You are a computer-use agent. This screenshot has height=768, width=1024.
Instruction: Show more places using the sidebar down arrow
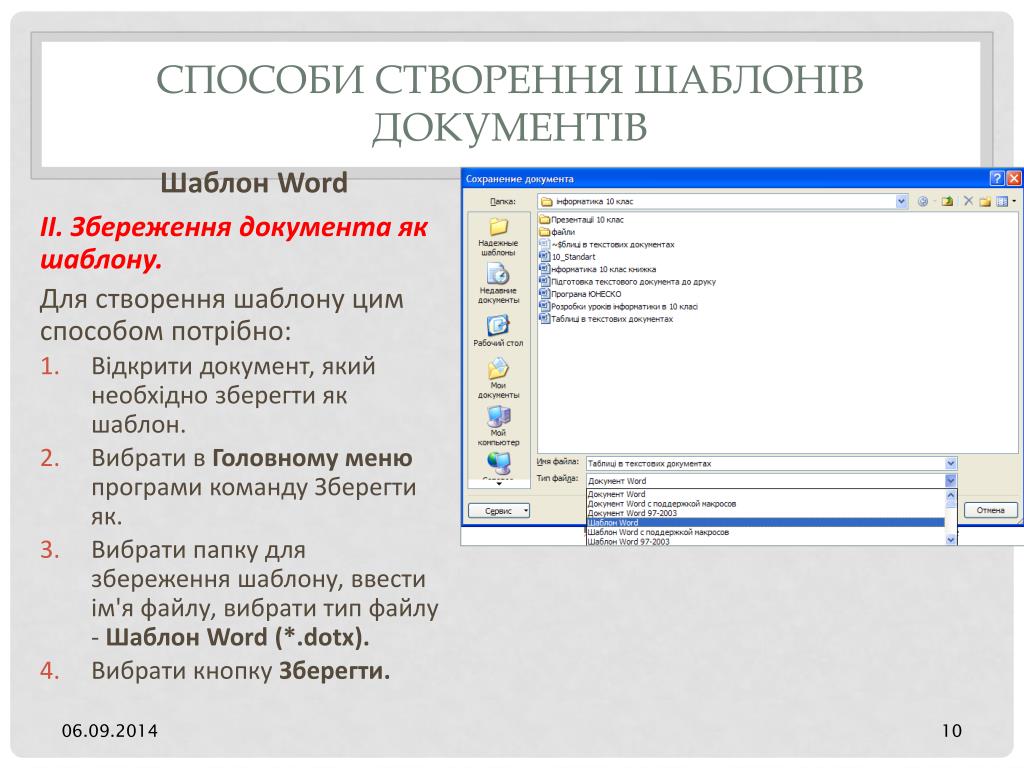coord(499,483)
